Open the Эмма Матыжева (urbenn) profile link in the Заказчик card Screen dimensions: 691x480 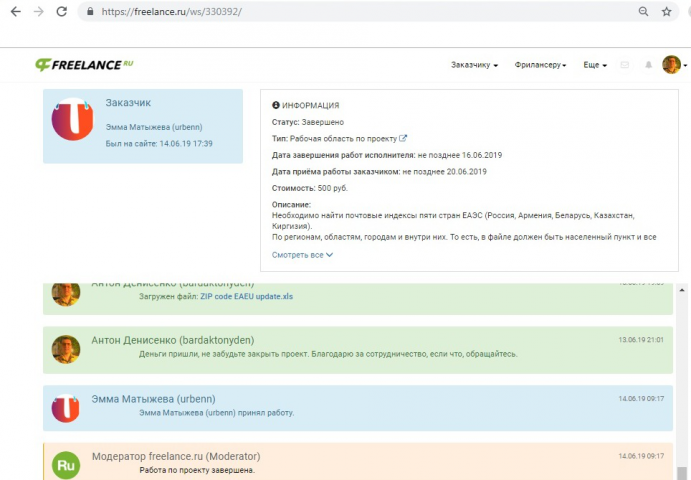(154, 127)
